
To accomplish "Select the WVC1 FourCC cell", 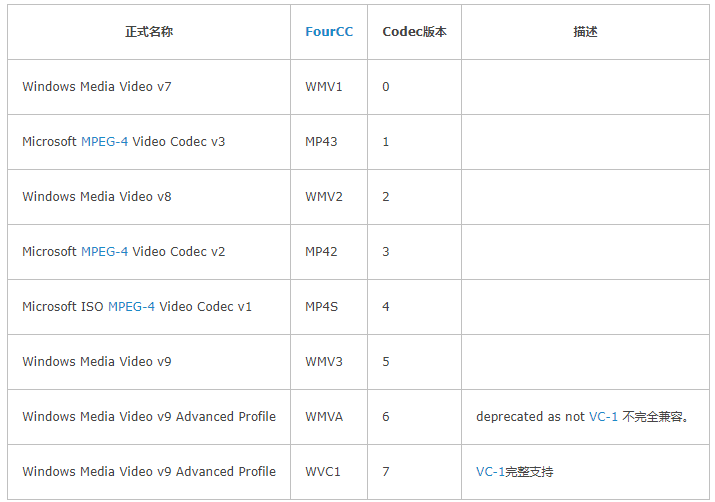I will [x=329, y=472].
